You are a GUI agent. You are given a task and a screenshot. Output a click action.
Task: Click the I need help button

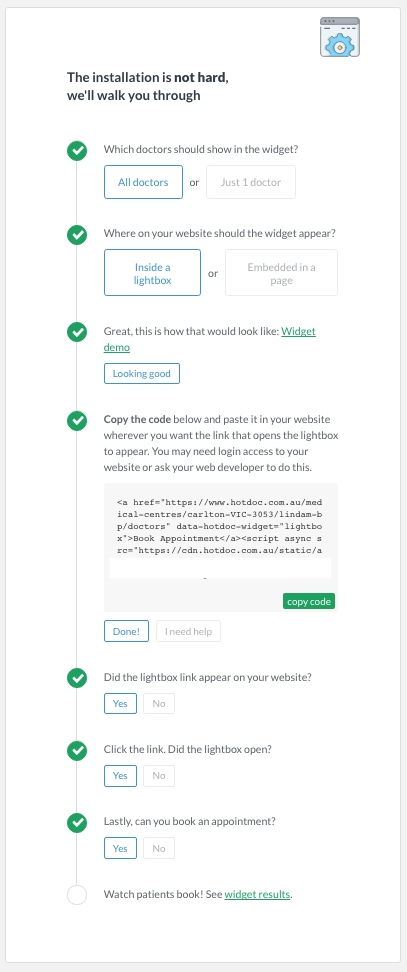click(x=188, y=632)
